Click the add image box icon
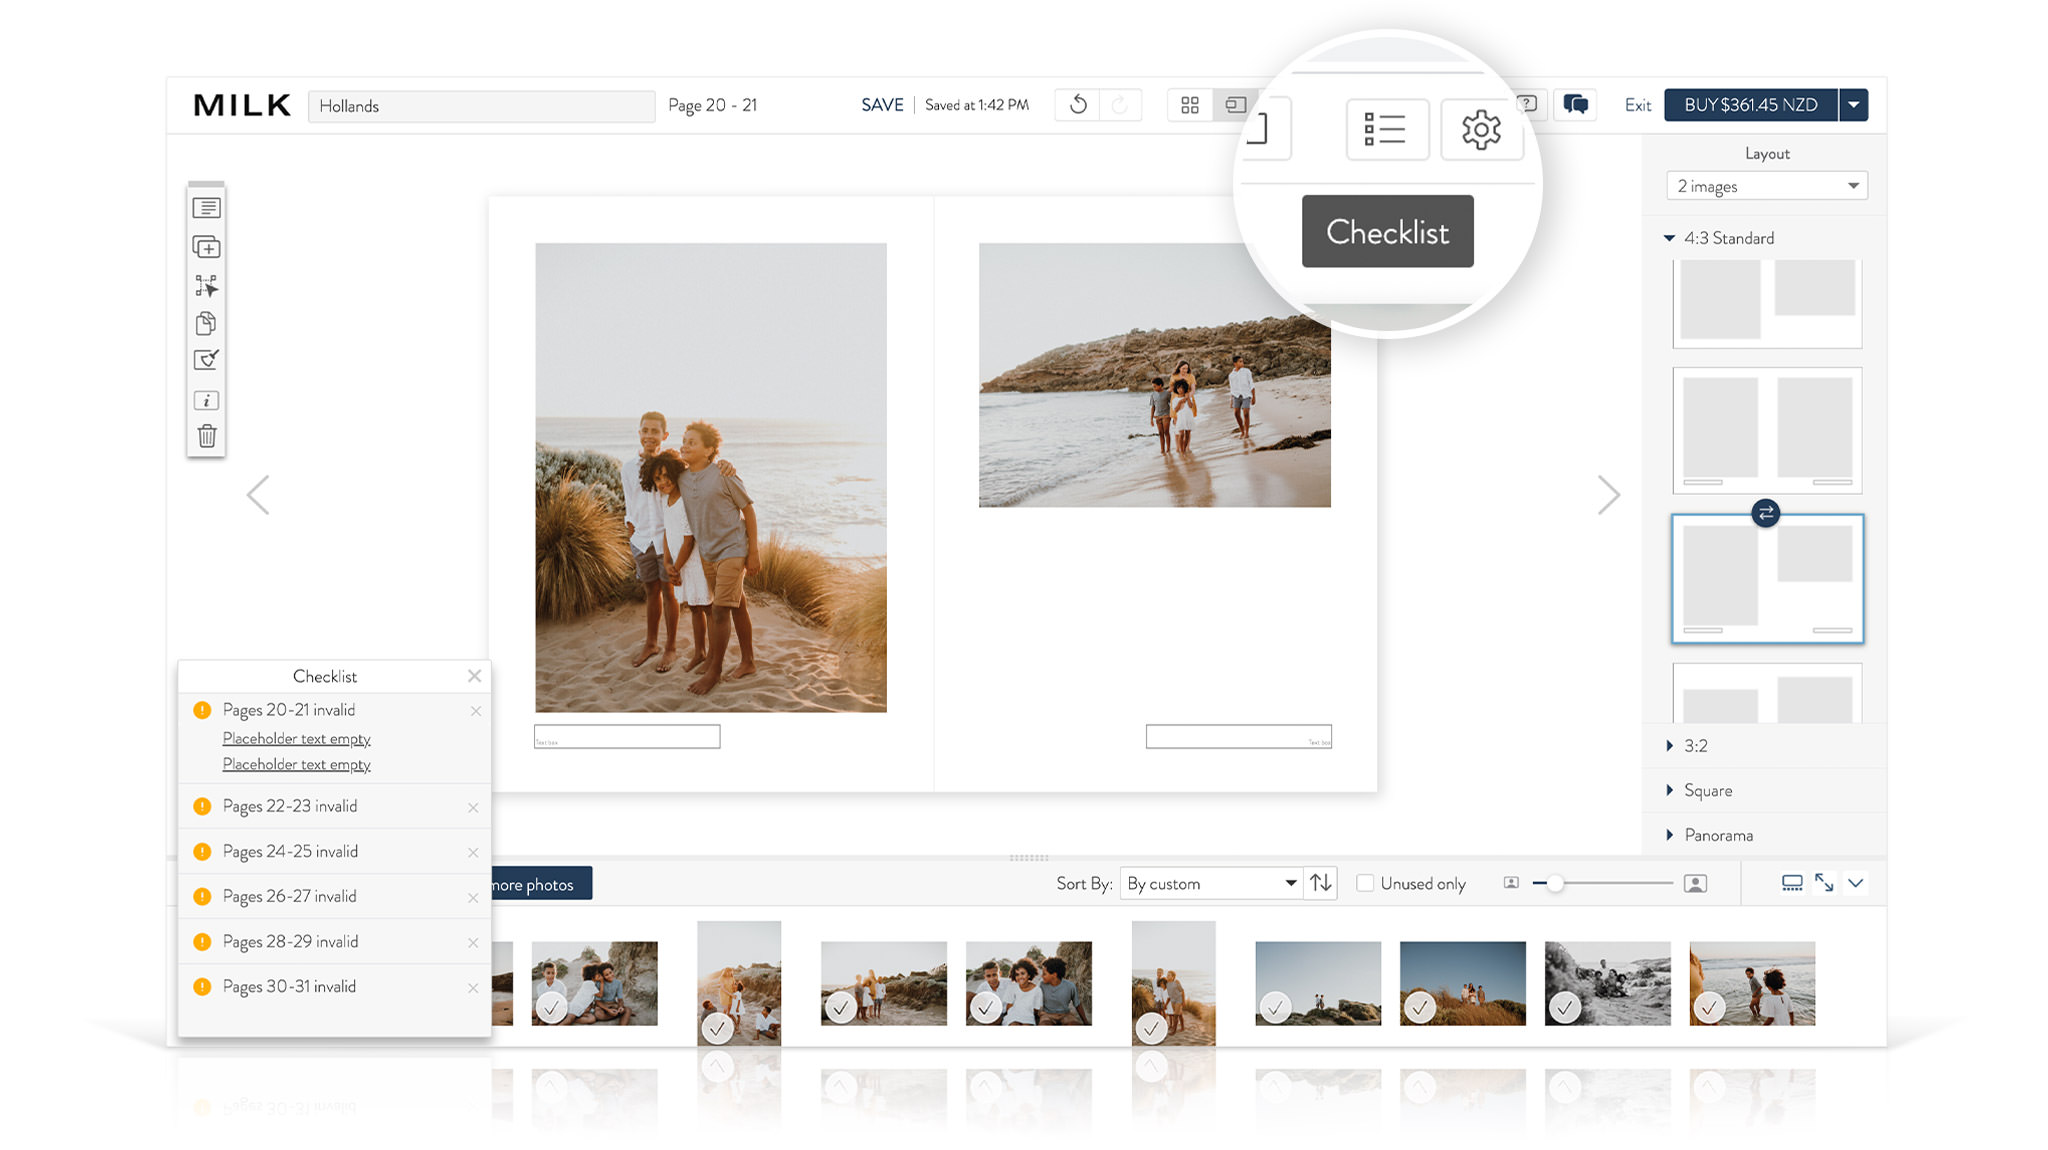 click(206, 247)
